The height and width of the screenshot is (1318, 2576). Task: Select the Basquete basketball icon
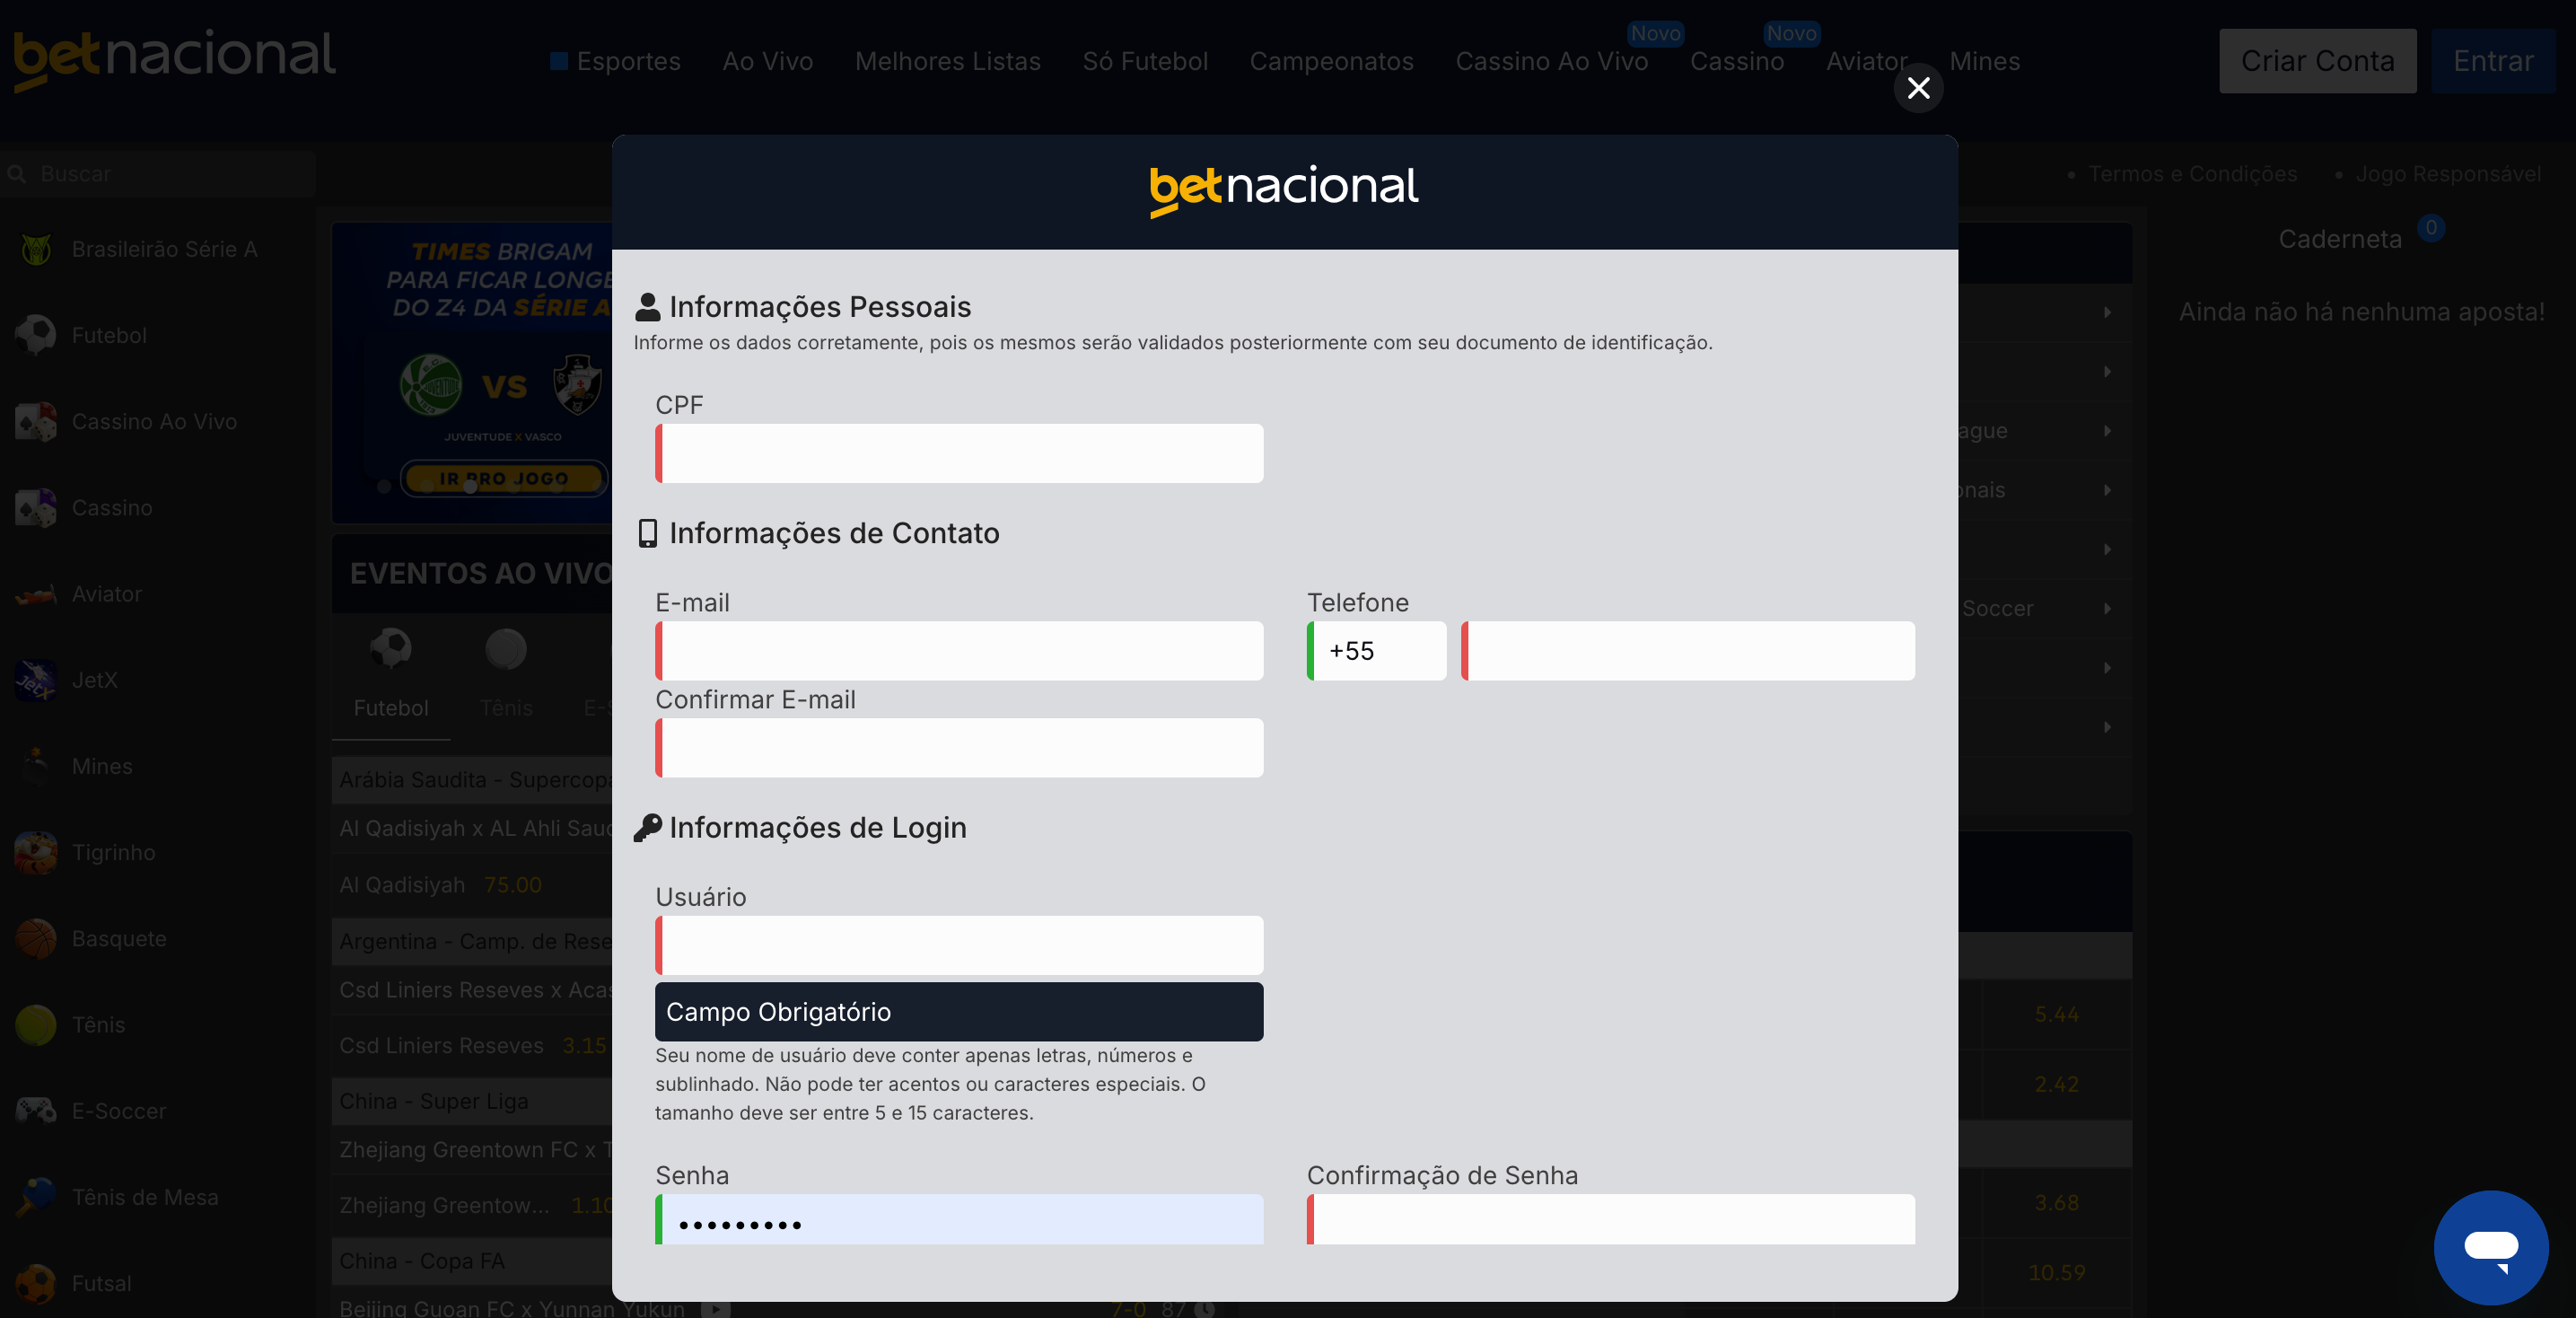coord(36,939)
